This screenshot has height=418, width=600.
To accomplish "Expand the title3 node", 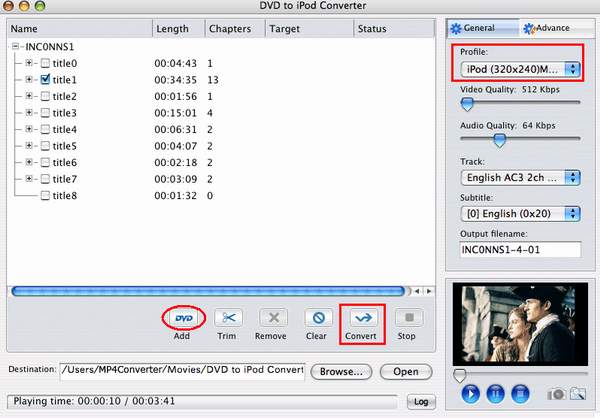I will pos(29,113).
